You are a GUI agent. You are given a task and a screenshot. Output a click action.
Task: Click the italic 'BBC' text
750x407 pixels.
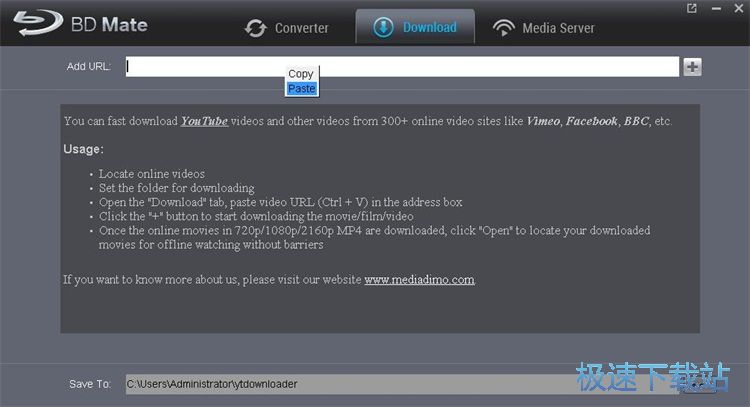[636, 121]
